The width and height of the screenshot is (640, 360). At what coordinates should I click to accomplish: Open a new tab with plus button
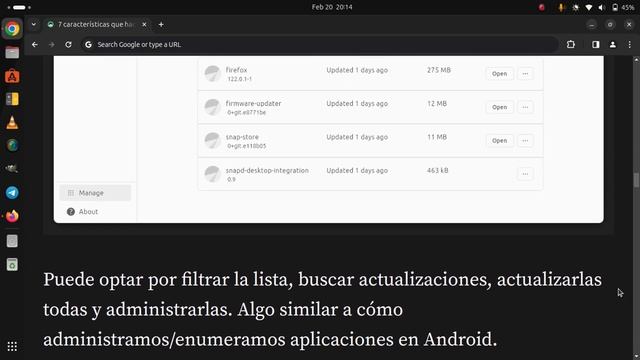click(161, 24)
